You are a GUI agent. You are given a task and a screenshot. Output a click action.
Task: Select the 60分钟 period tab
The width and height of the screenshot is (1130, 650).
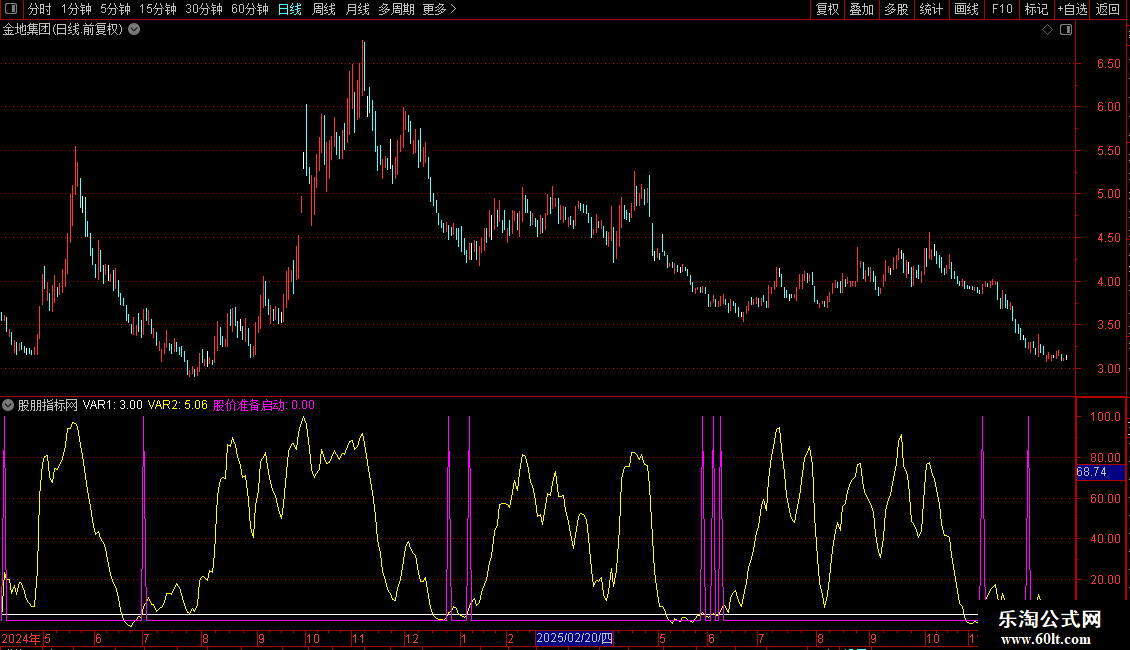coord(250,9)
